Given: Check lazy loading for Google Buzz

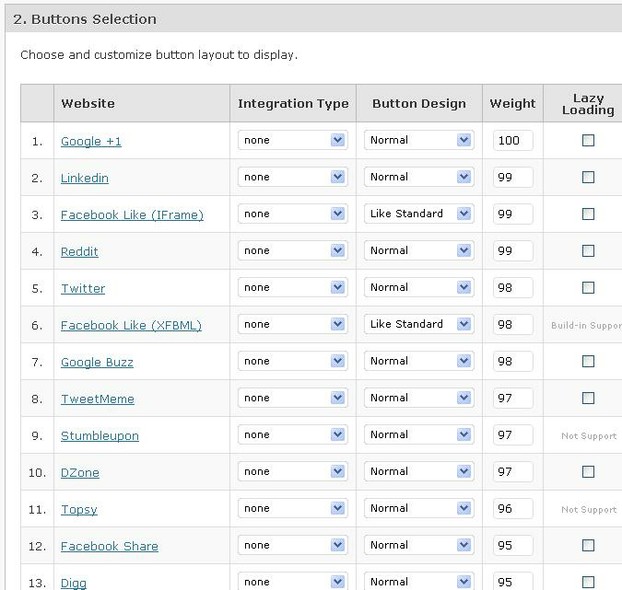Looking at the screenshot, I should coord(588,361).
